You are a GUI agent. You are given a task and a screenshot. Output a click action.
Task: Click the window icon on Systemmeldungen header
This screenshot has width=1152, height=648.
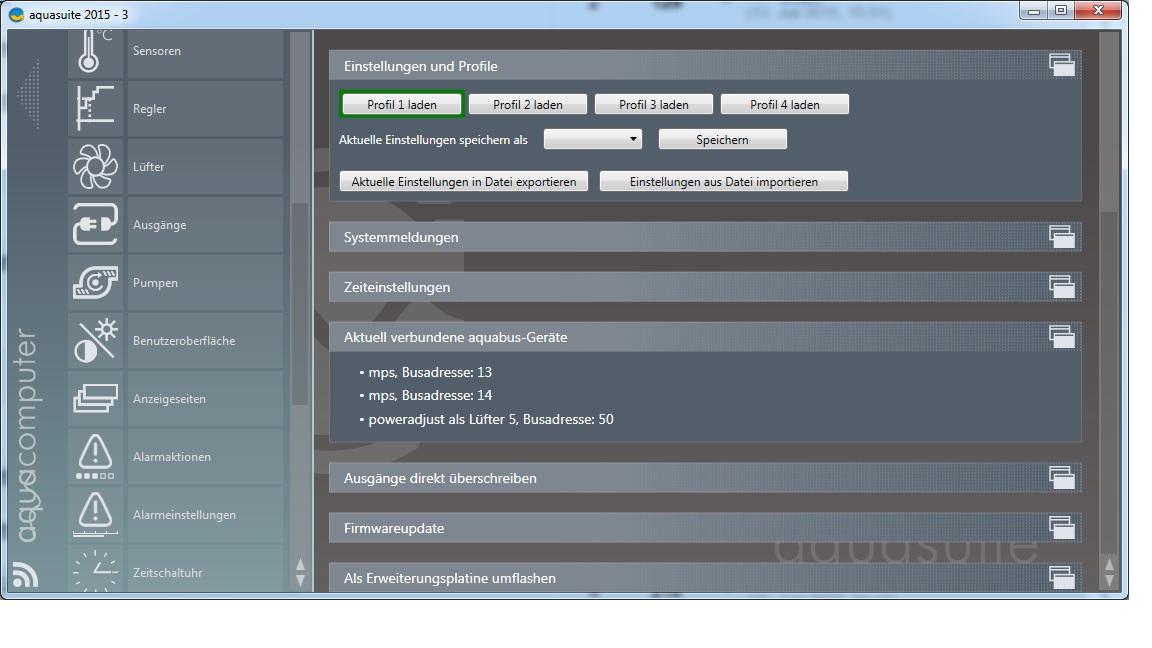(x=1062, y=237)
